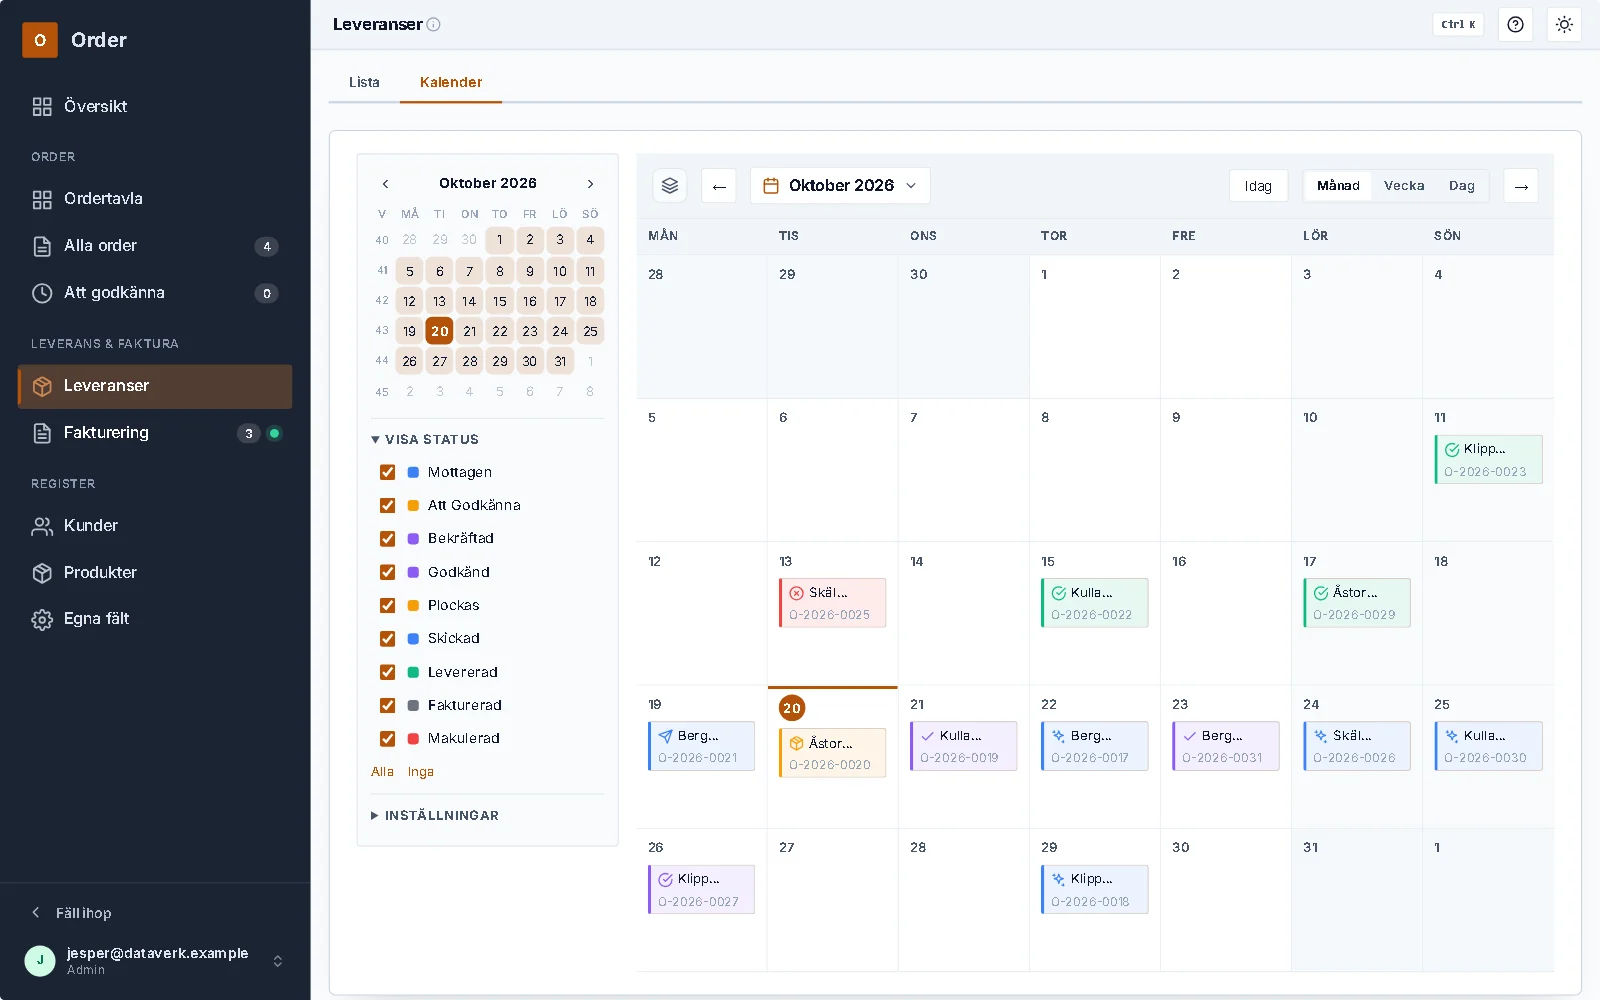Uncheck the Mottagen status checkbox
Image resolution: width=1600 pixels, height=1000 pixels.
point(388,472)
